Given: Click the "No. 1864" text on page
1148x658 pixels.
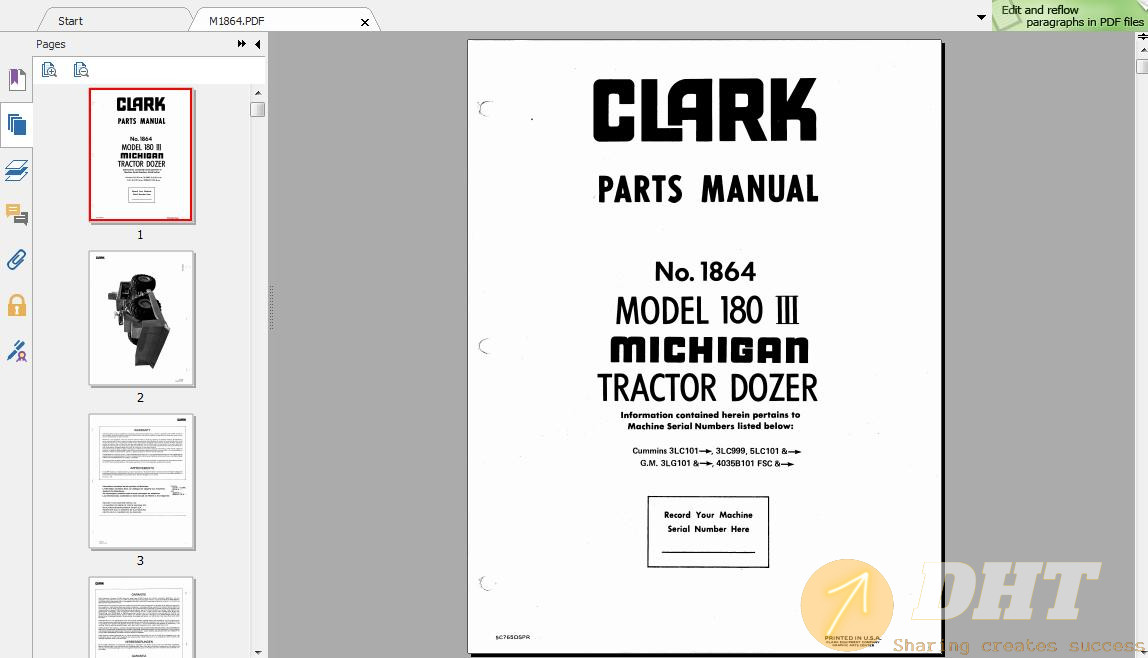Looking at the screenshot, I should pos(705,272).
